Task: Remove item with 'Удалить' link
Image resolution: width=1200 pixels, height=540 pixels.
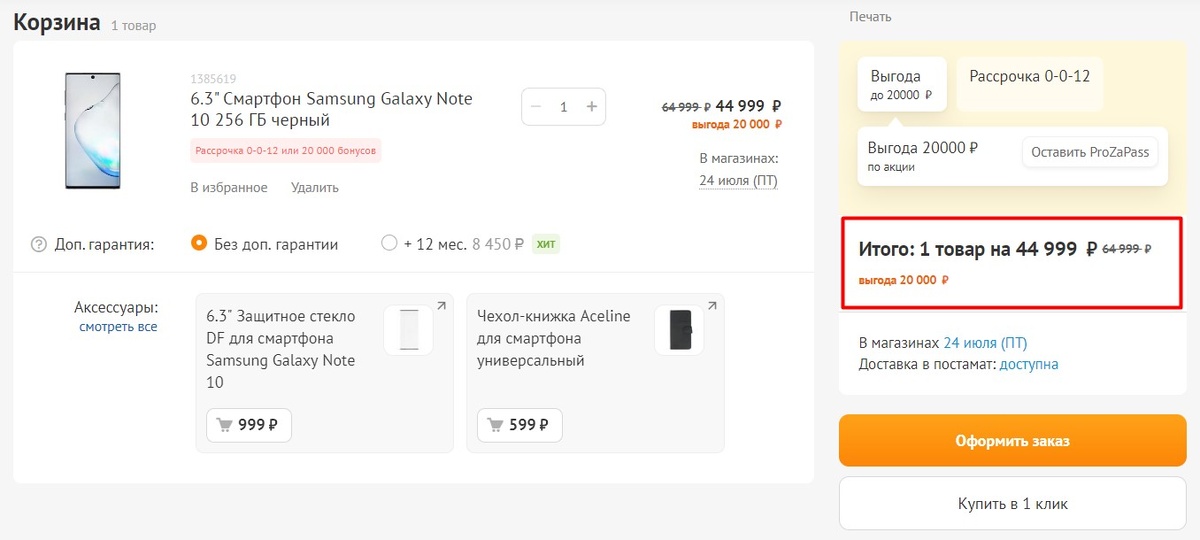Action: 315,187
